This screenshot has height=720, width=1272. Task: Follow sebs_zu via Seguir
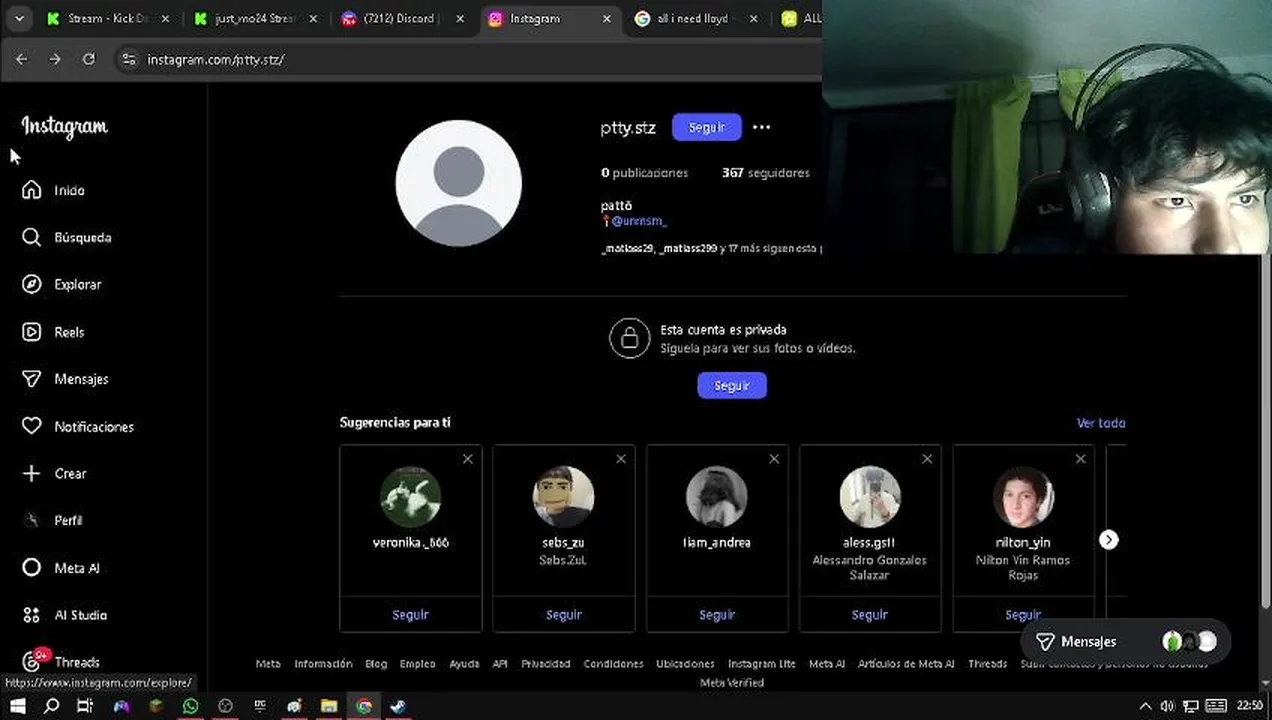point(564,615)
